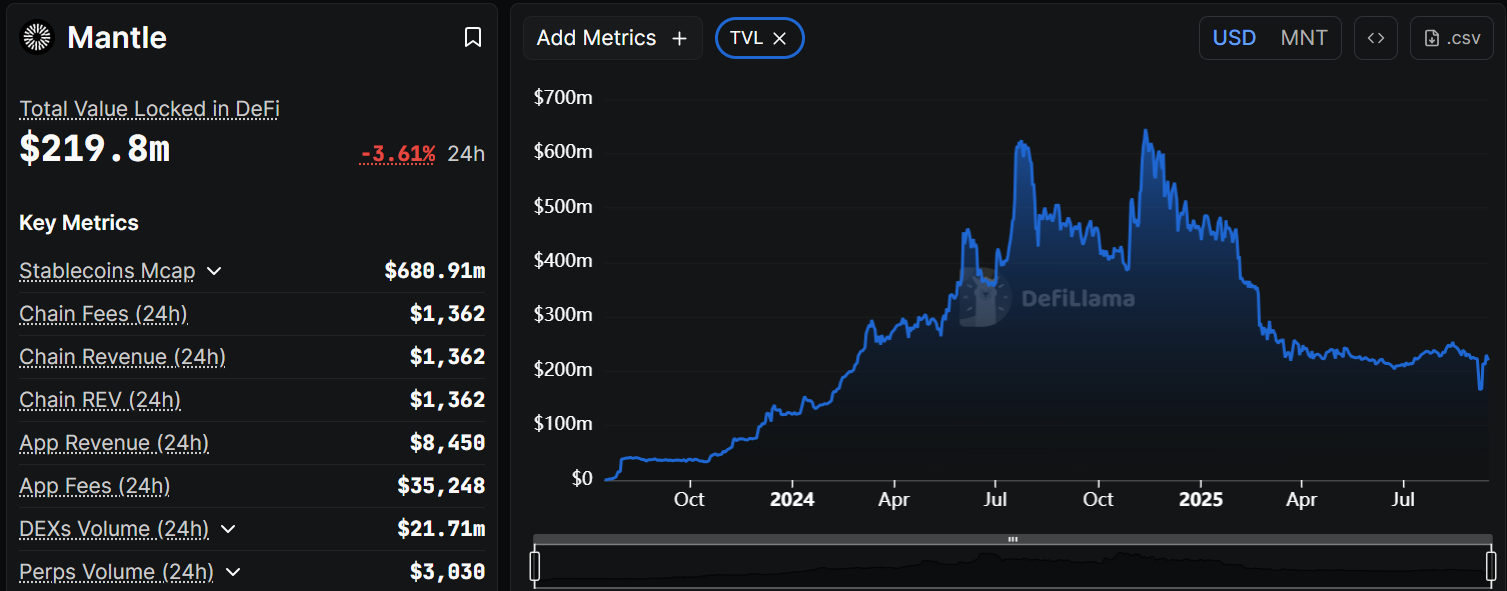Switch chart denomination to USD
1507x591 pixels.
coord(1234,38)
